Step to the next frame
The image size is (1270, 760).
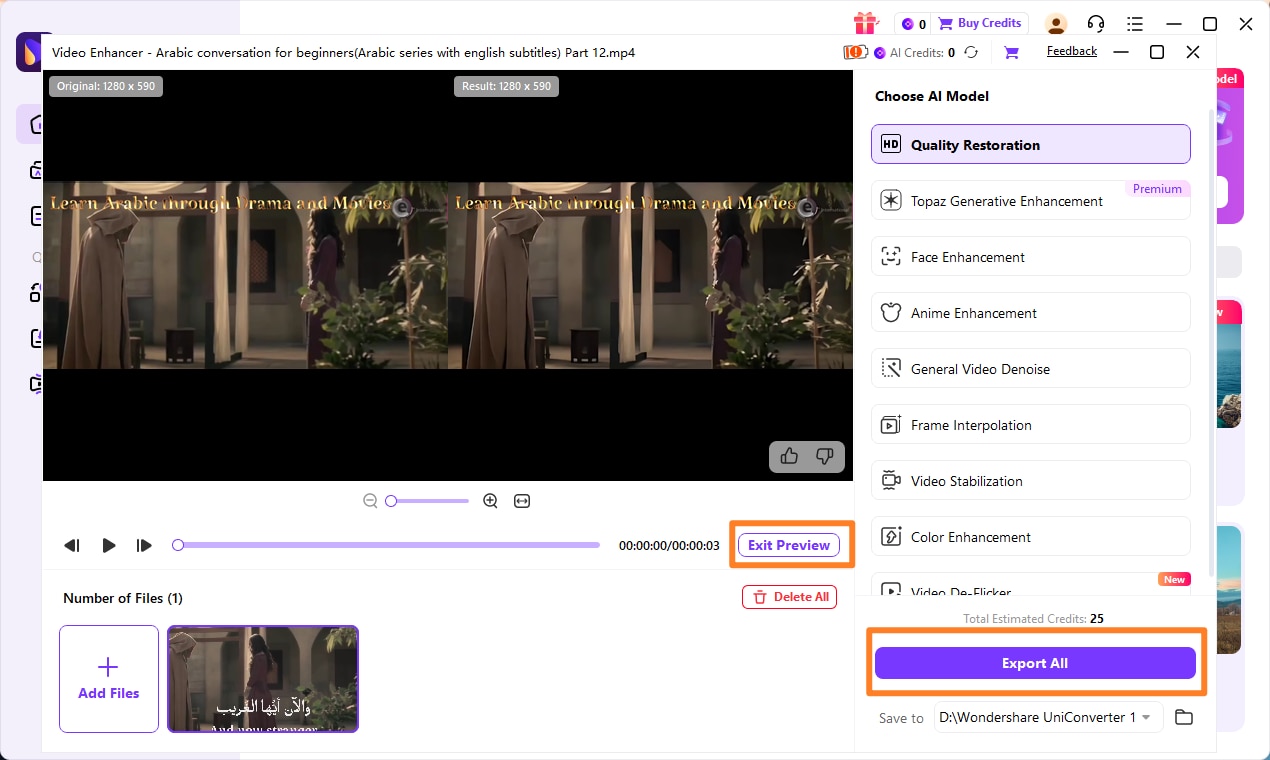(x=144, y=545)
